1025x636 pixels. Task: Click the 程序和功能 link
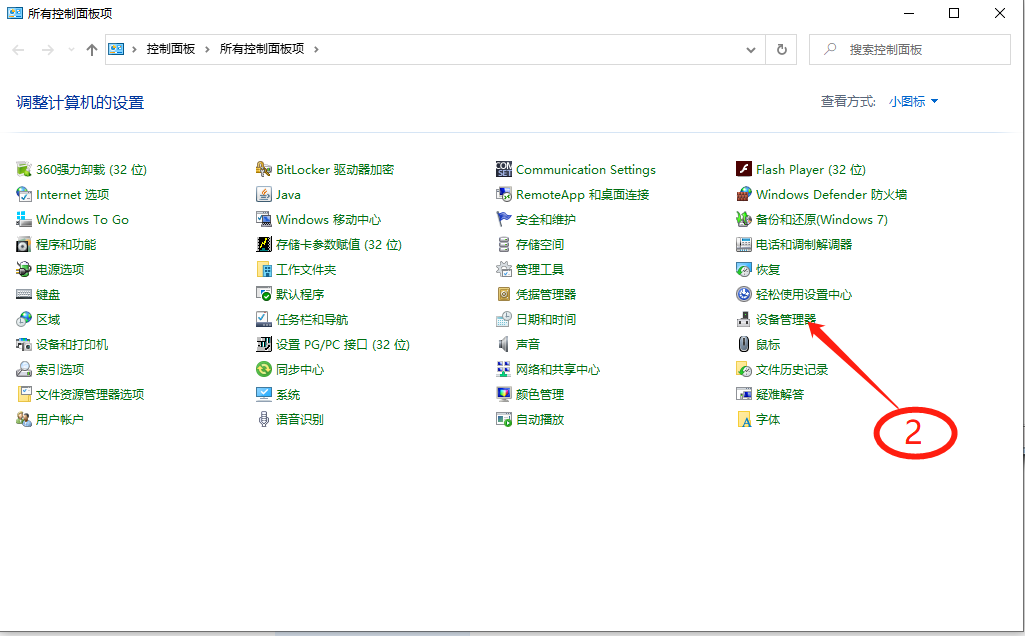[x=66, y=245]
